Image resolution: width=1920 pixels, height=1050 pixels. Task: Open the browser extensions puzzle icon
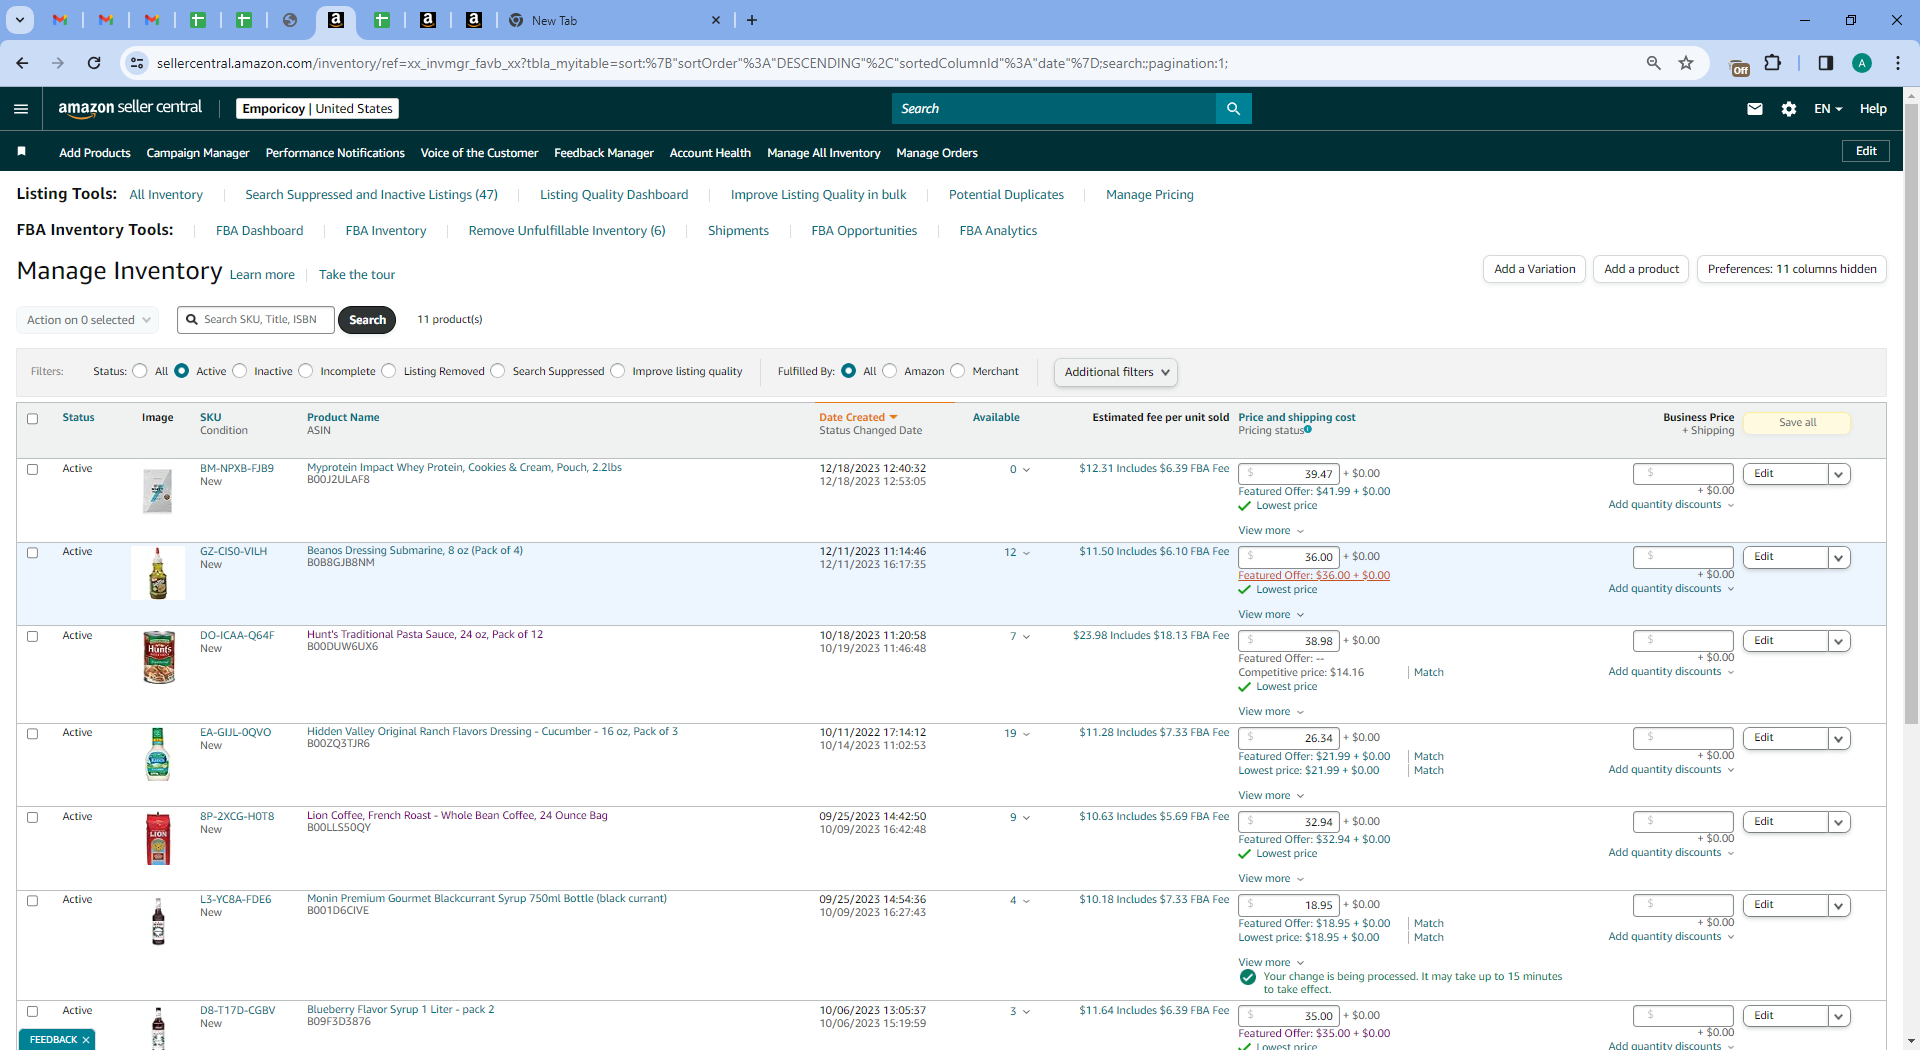1773,63
